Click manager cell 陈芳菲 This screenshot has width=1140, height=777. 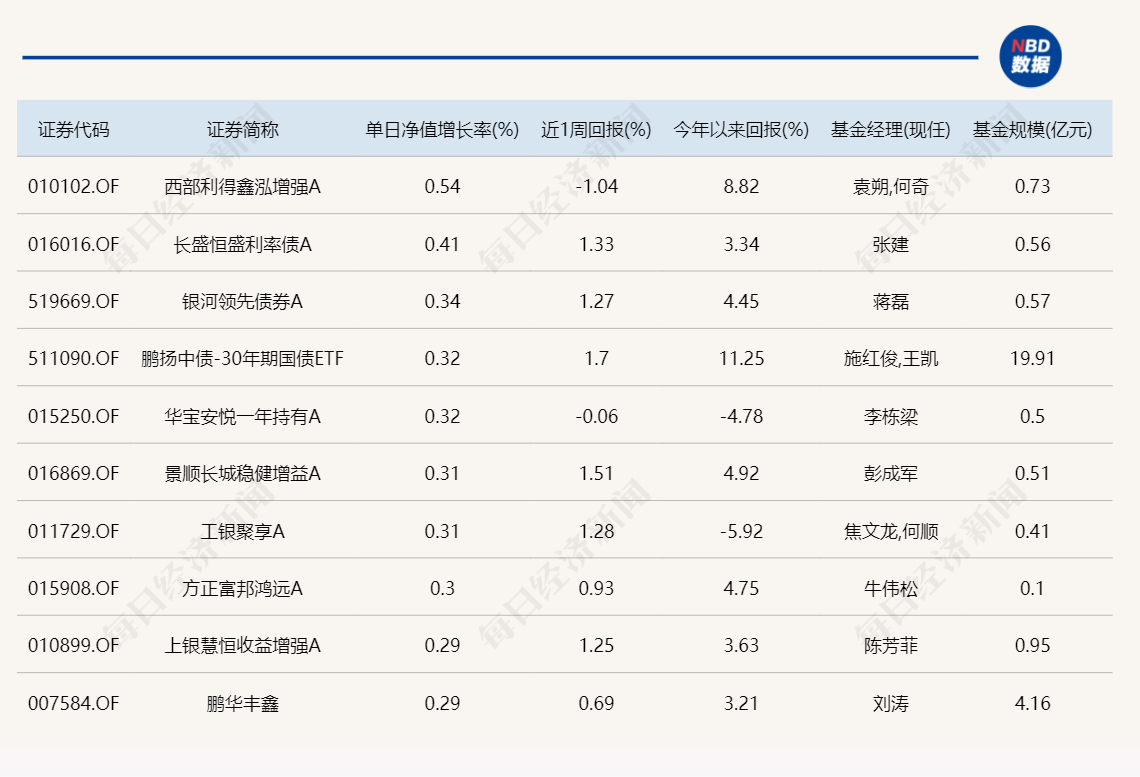[x=891, y=645]
